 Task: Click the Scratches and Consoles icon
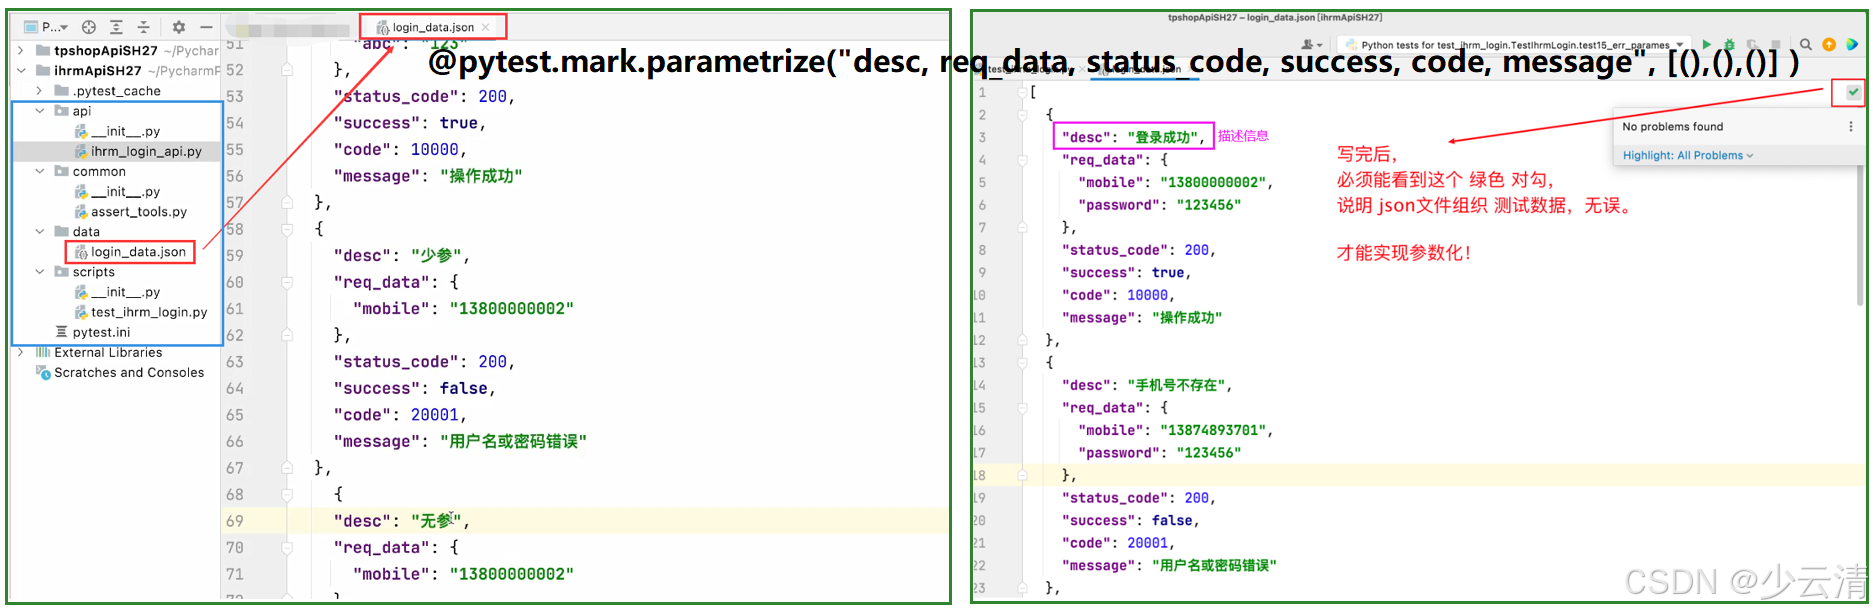43,372
